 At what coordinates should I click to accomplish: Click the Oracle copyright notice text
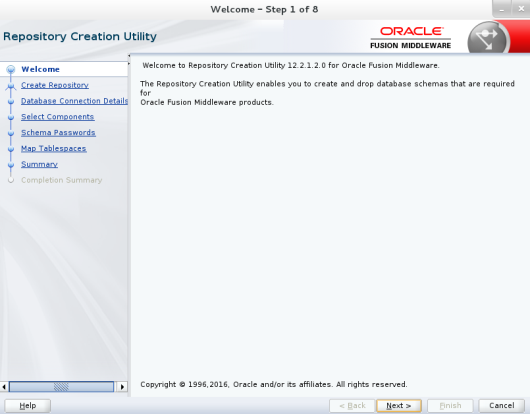pos(274,385)
